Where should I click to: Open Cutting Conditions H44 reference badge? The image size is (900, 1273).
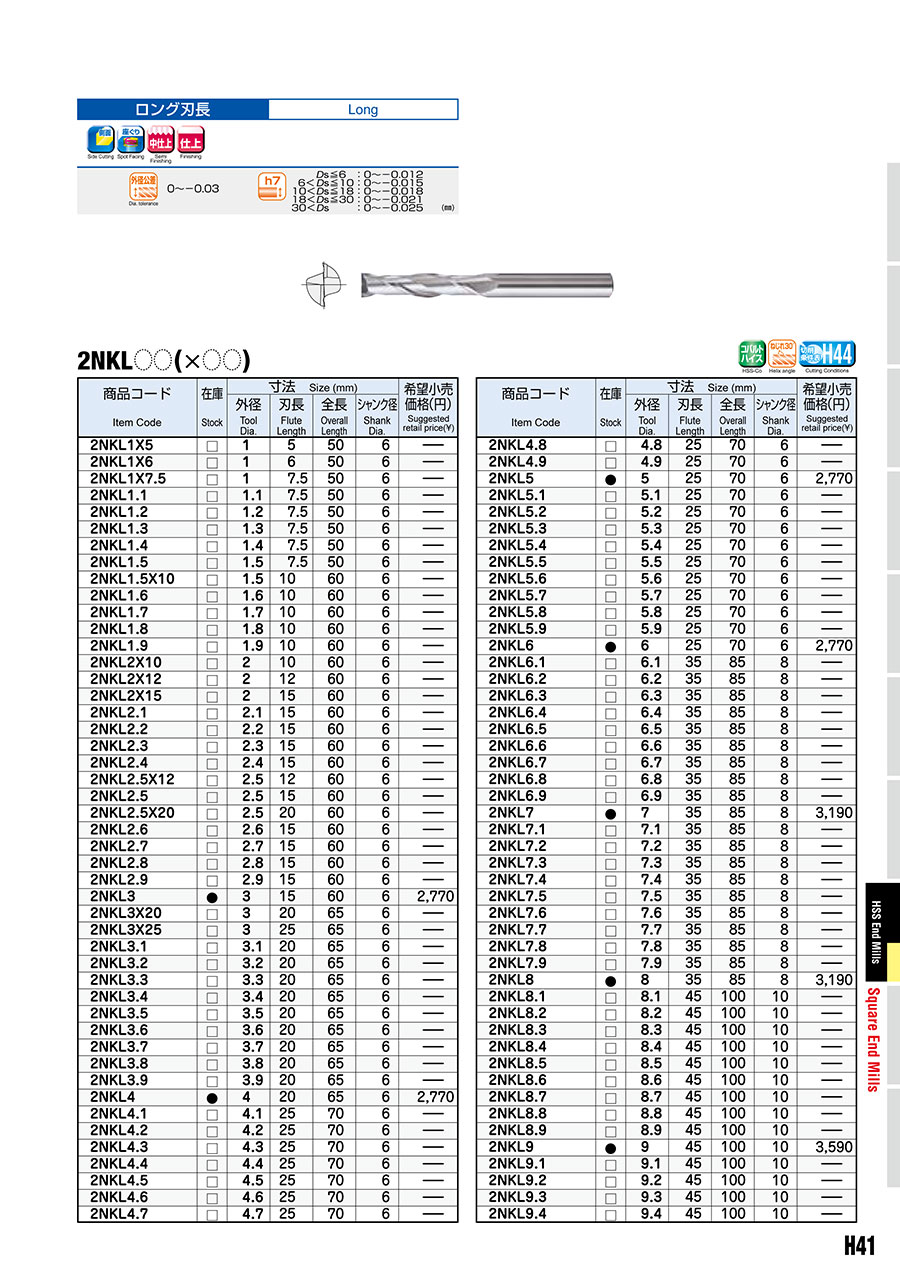826,354
